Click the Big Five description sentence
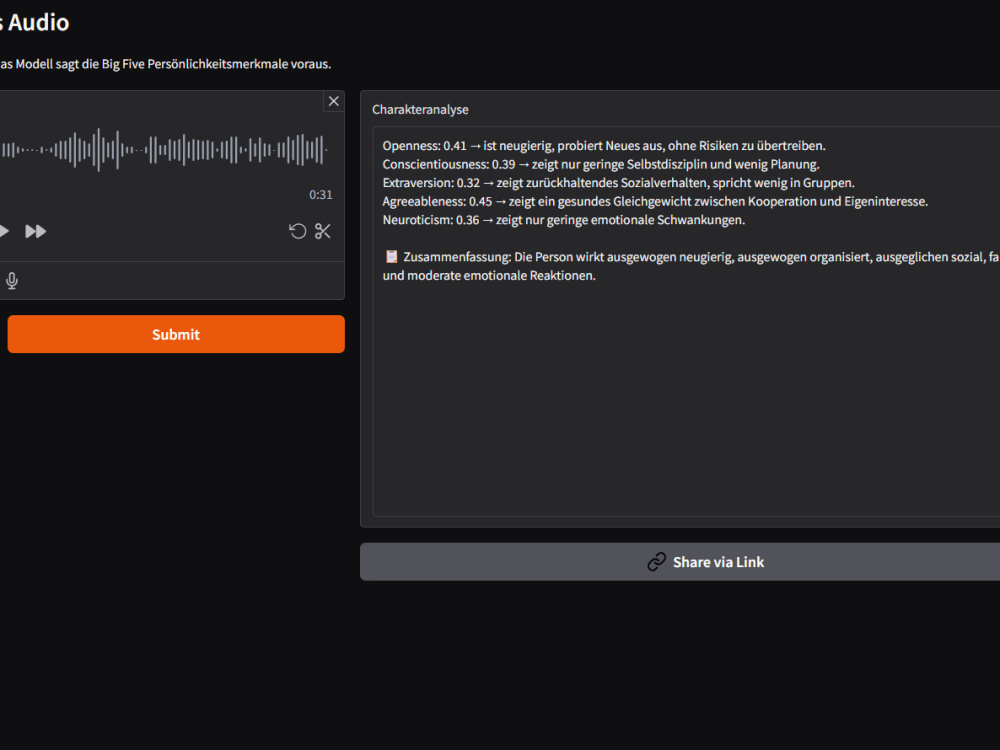 click(x=166, y=64)
